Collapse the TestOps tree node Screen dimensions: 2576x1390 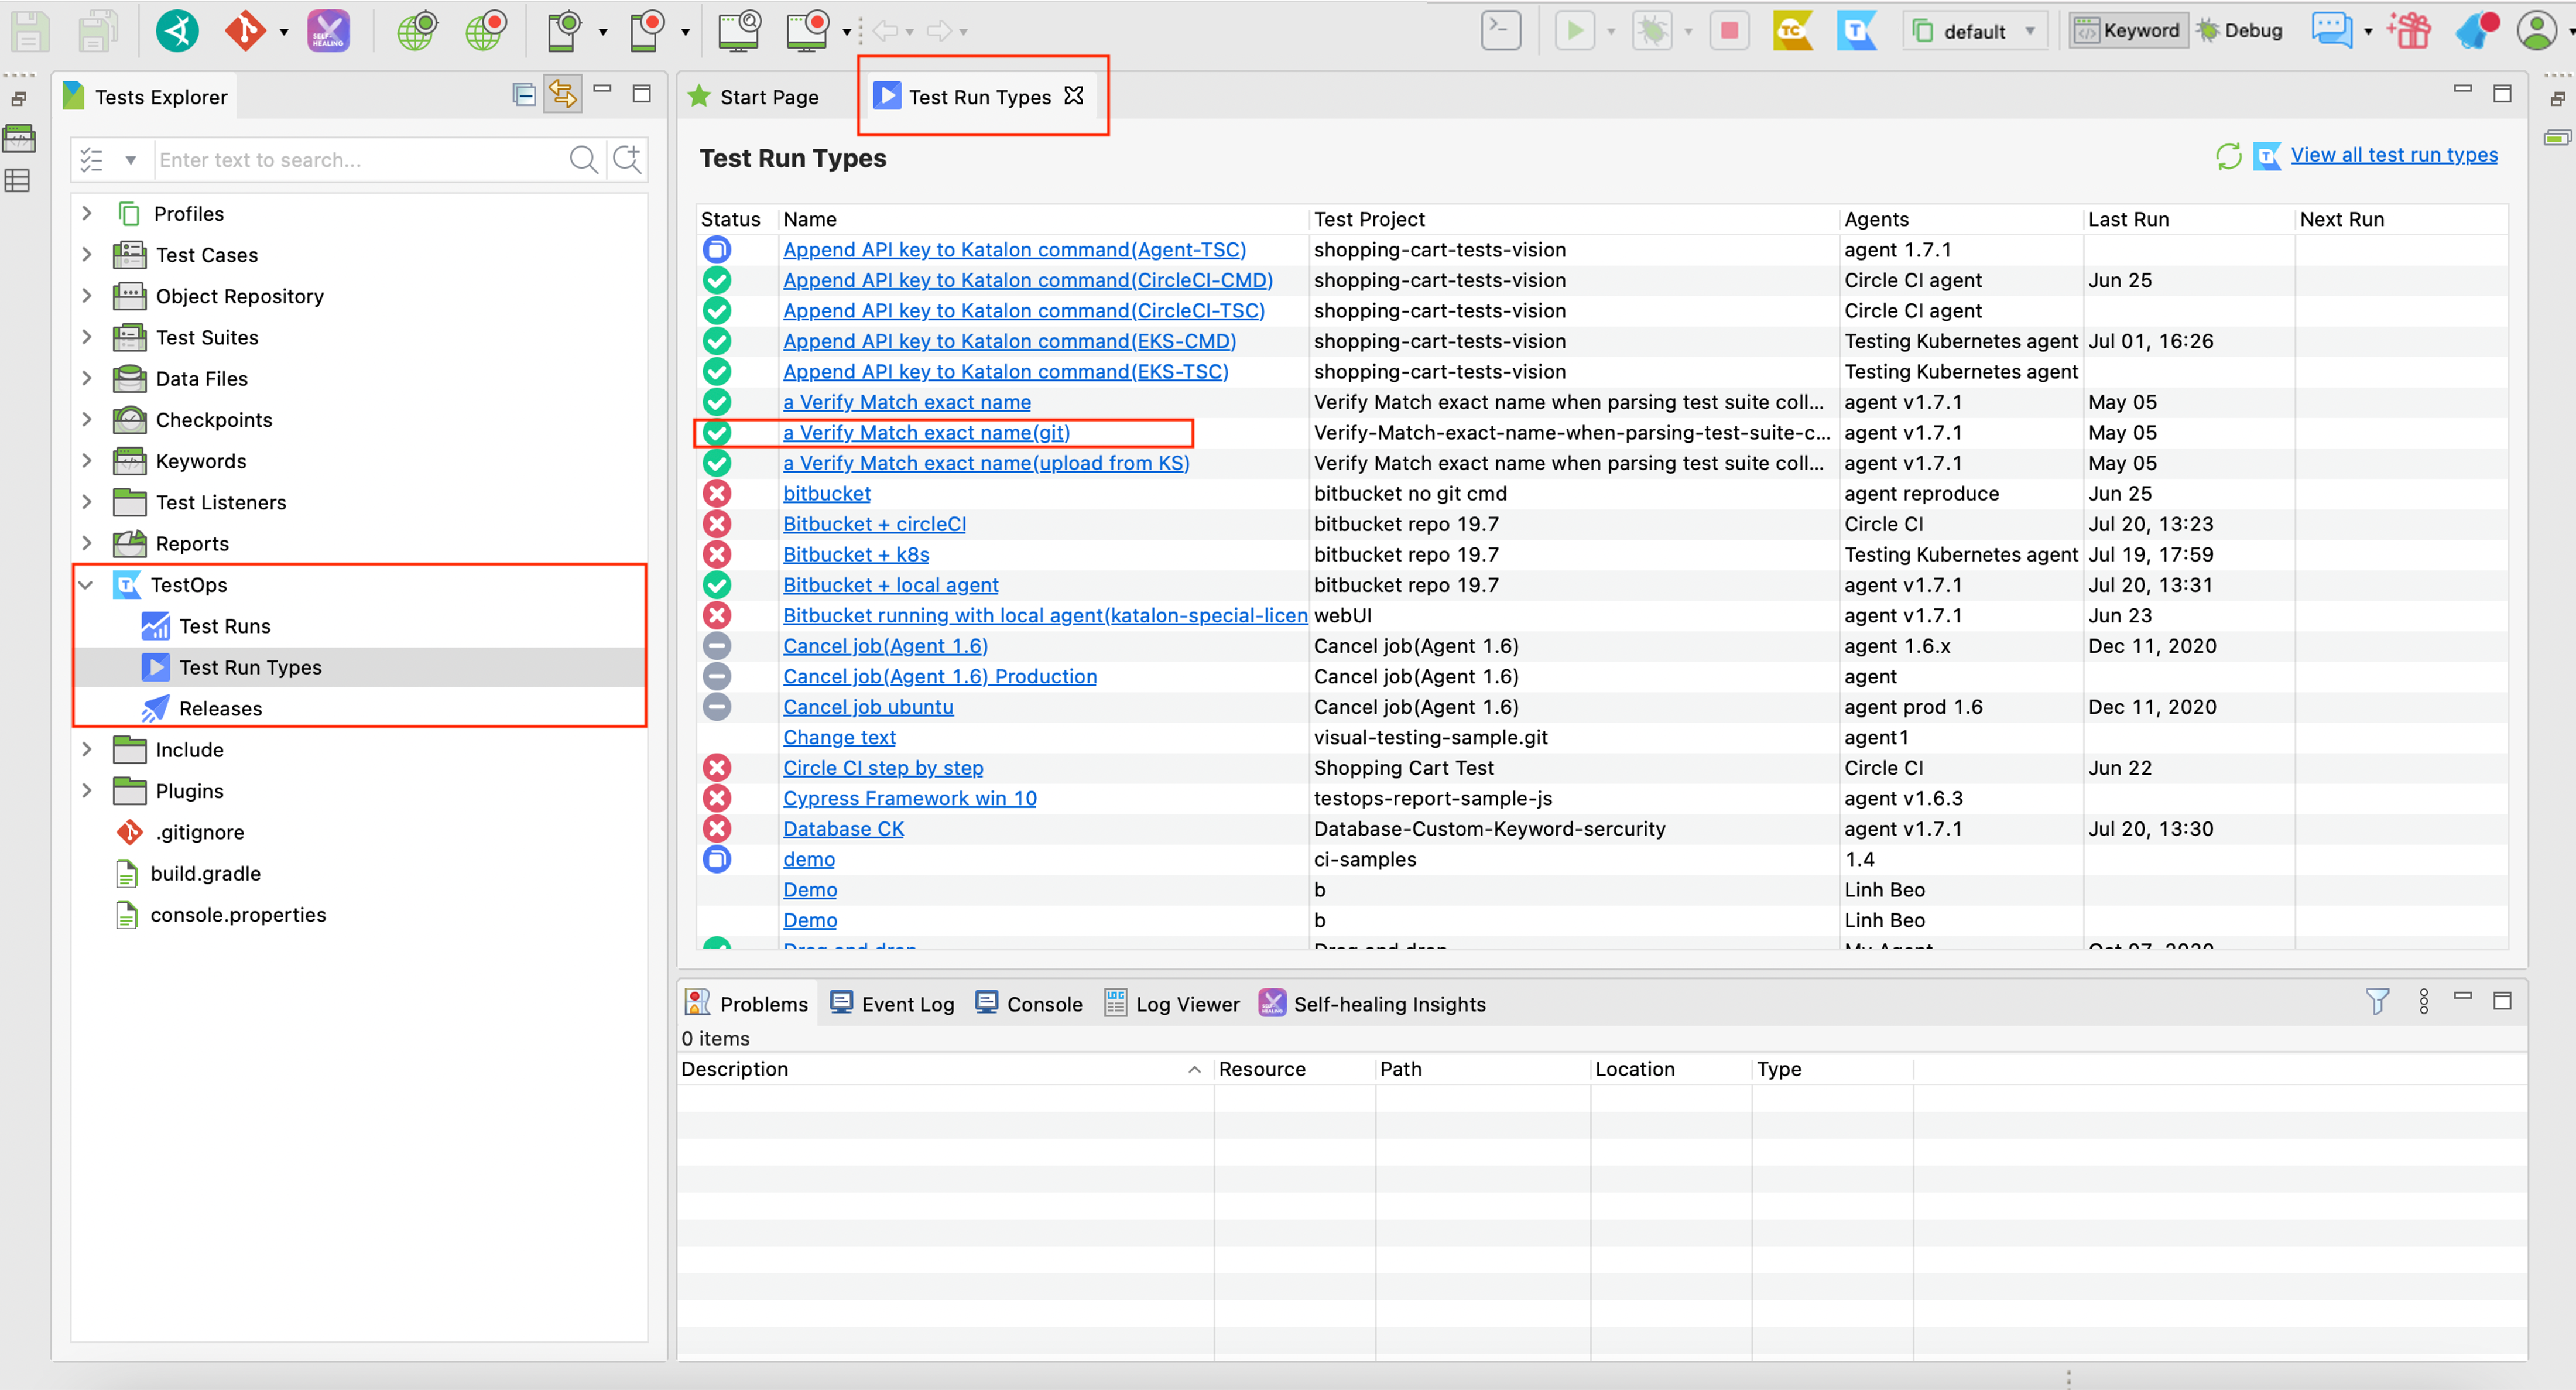(x=87, y=585)
